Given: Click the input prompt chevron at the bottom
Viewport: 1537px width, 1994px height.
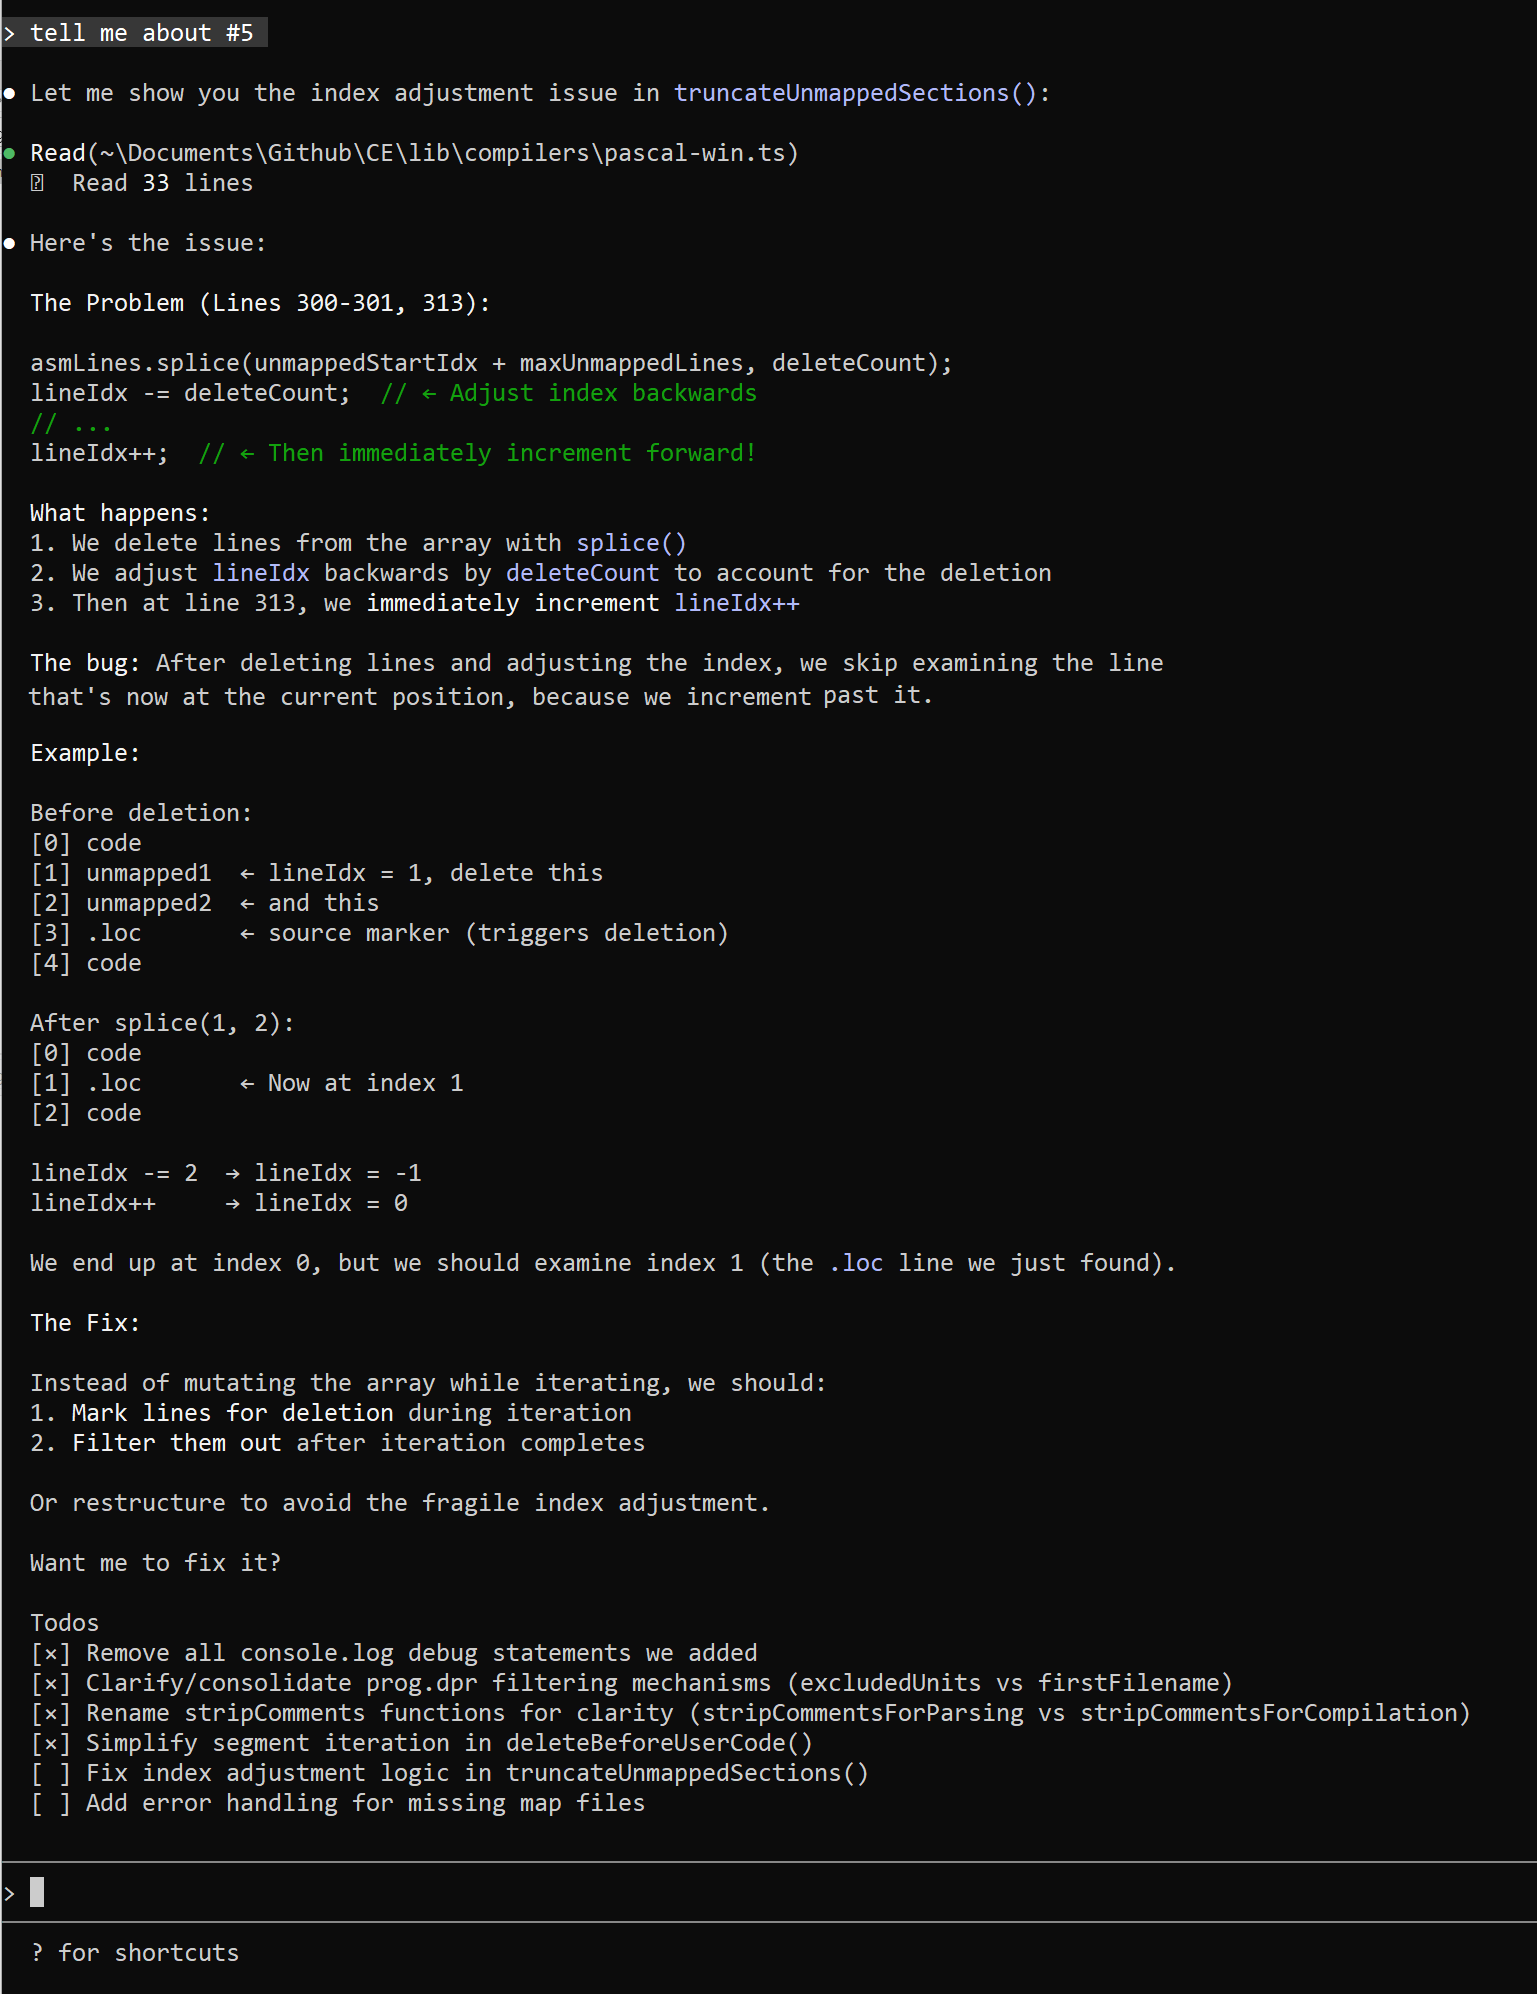Looking at the screenshot, I should pos(9,1892).
